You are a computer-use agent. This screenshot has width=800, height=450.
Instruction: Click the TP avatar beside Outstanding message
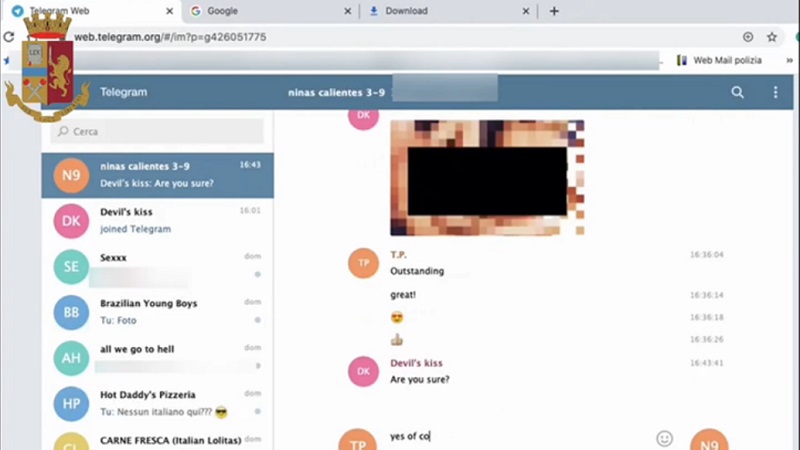click(x=363, y=263)
